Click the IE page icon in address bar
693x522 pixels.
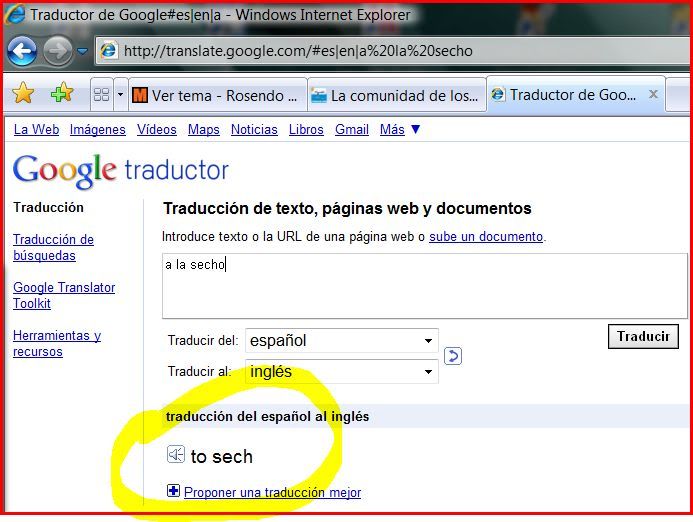[108, 50]
